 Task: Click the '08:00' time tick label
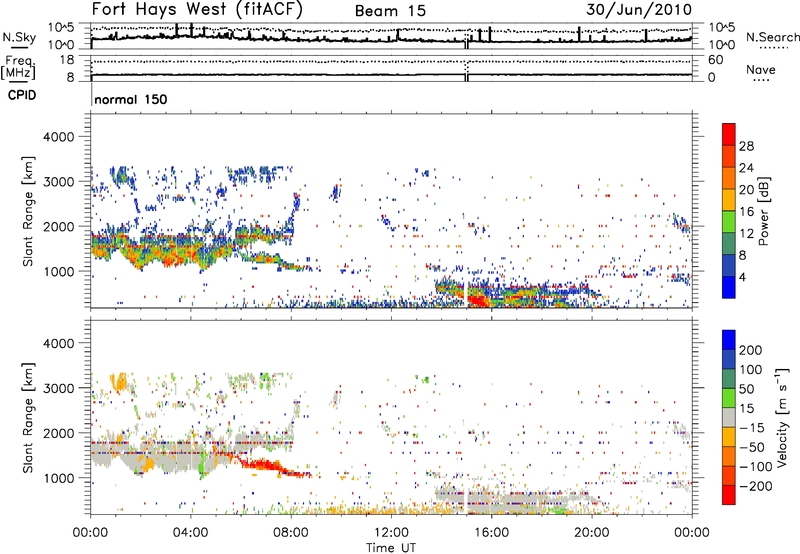pyautogui.click(x=291, y=533)
